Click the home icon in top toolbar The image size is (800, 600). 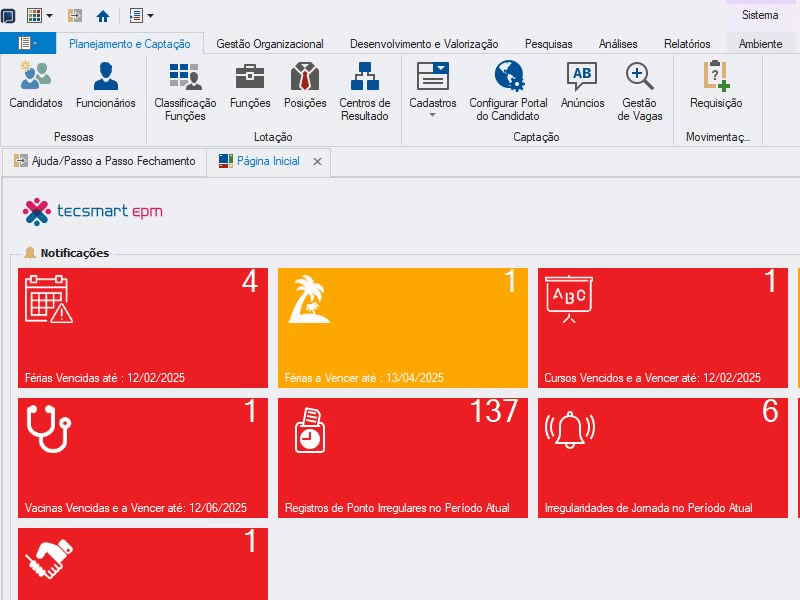coord(103,16)
